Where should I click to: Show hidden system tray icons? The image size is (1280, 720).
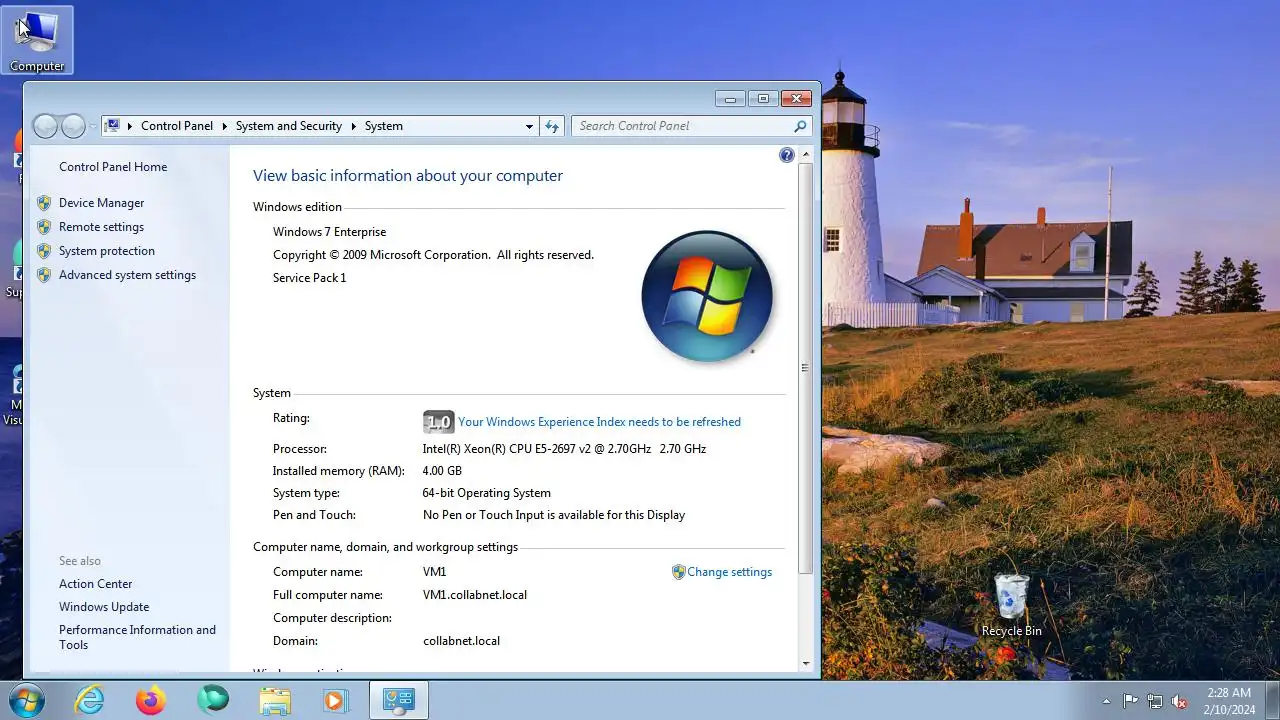tap(1106, 701)
